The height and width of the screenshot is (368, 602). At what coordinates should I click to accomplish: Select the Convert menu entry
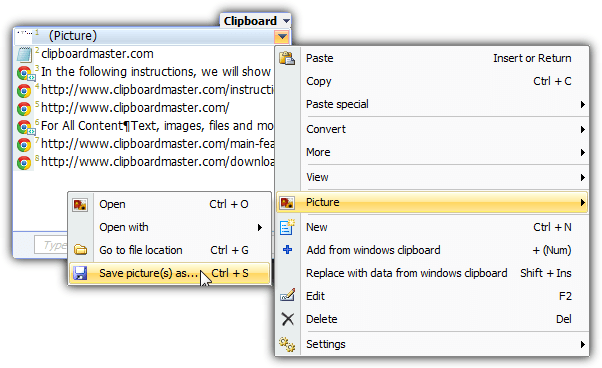pos(432,129)
